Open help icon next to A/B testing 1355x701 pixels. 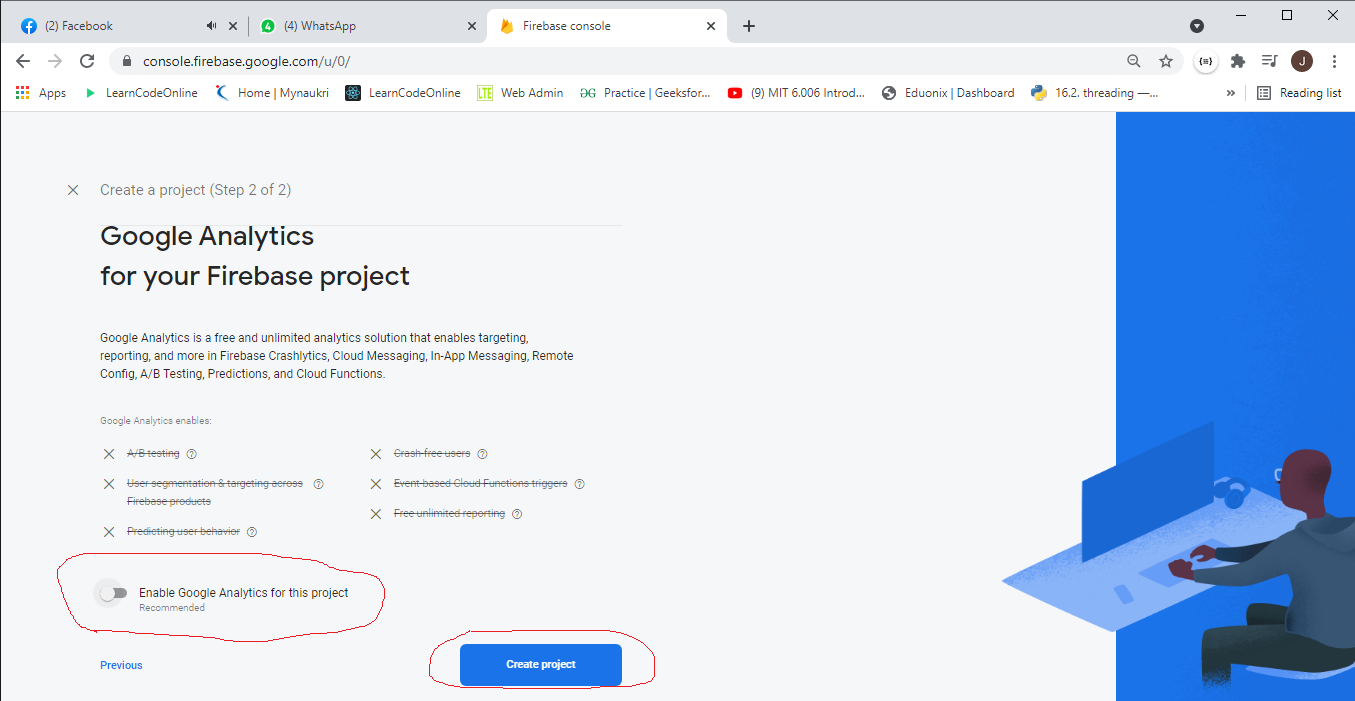pyautogui.click(x=191, y=454)
